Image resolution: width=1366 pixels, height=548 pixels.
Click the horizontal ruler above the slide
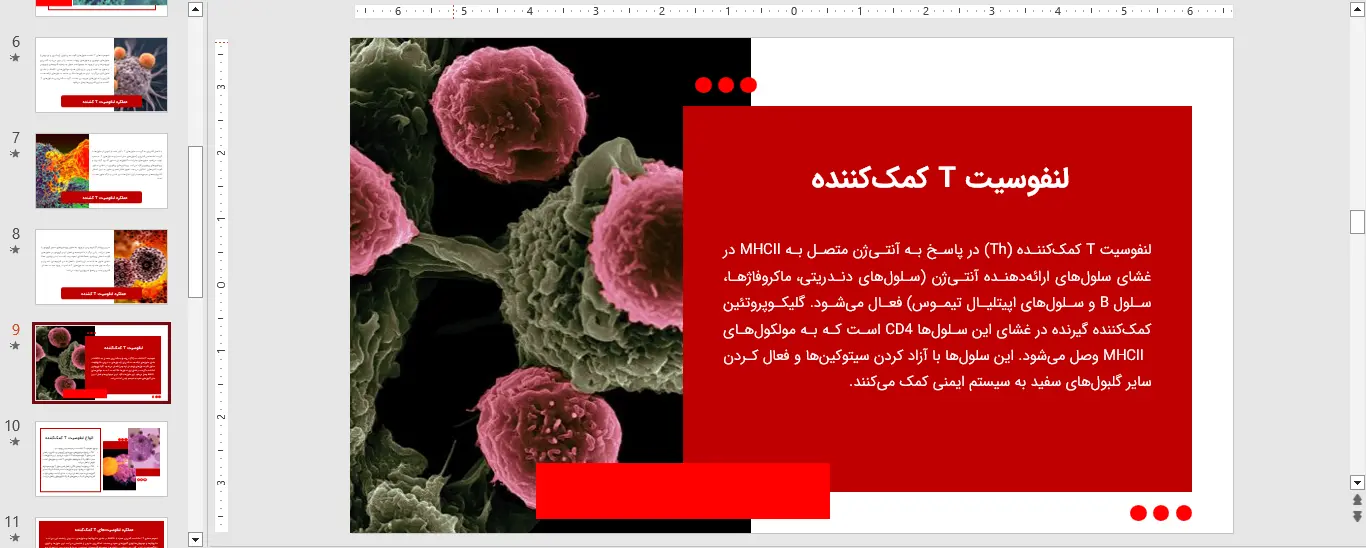(x=794, y=12)
